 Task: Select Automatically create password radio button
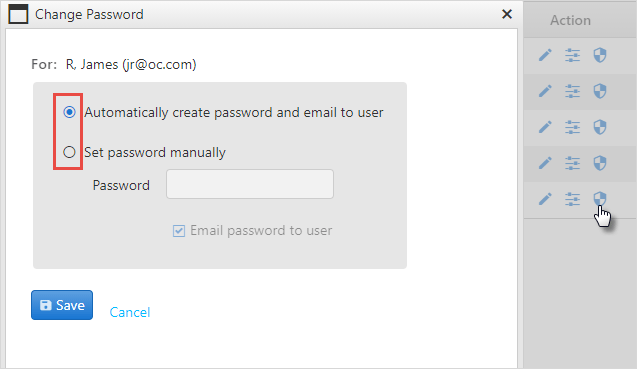pos(69,112)
